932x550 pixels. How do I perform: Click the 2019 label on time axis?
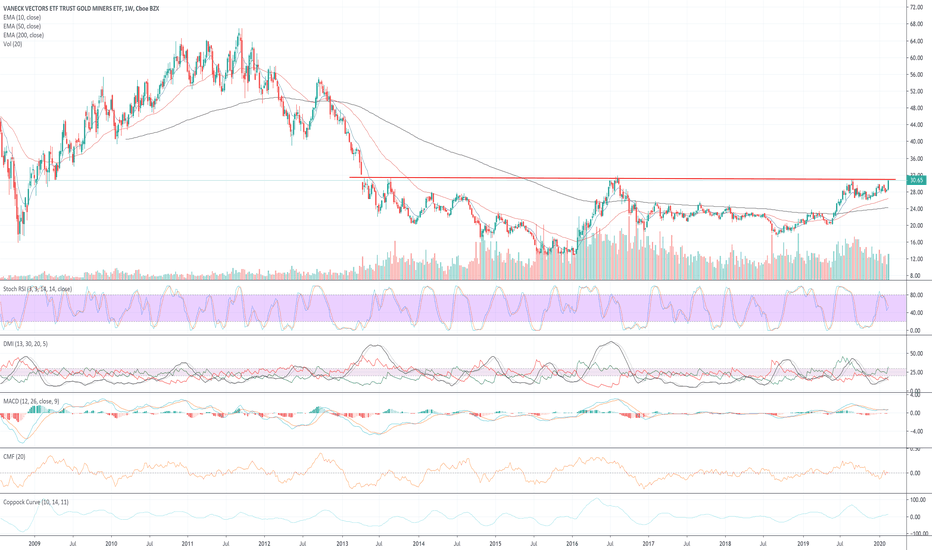pos(803,543)
